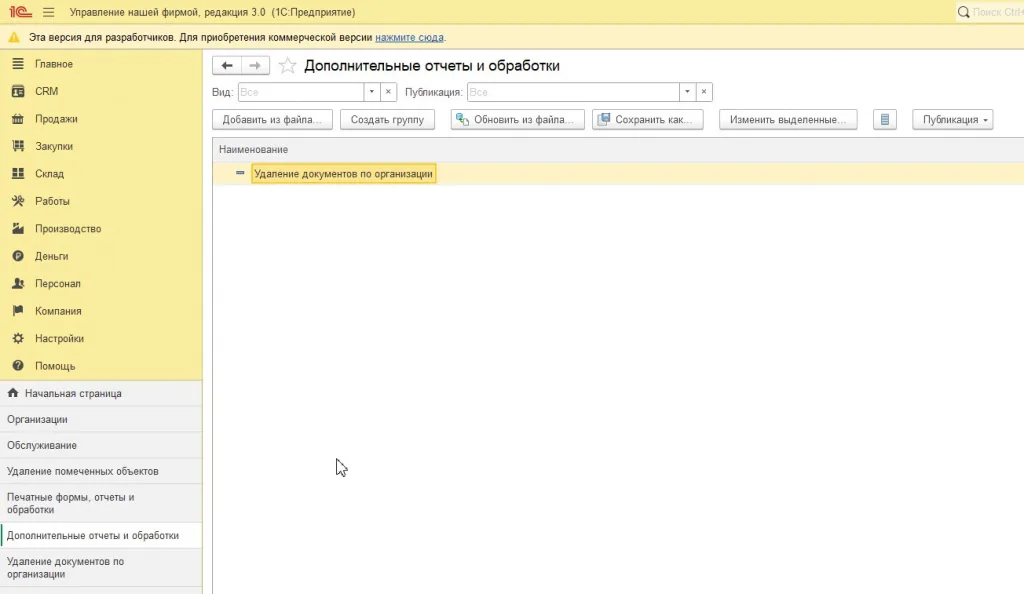Switch to Обслуживание tab

click(101, 445)
